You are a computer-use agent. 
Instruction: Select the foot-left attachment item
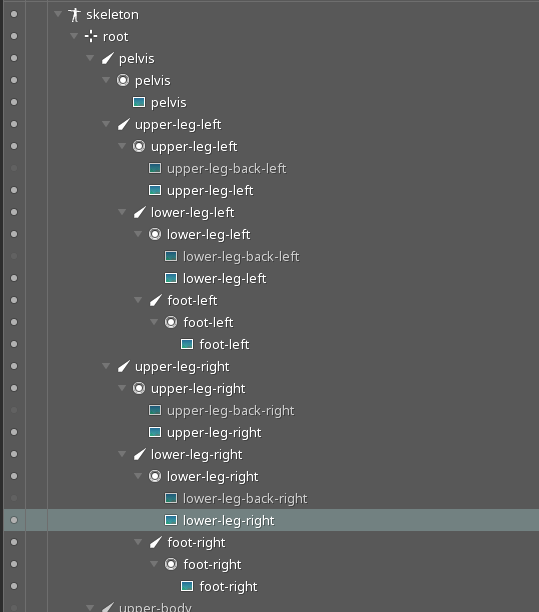224,344
